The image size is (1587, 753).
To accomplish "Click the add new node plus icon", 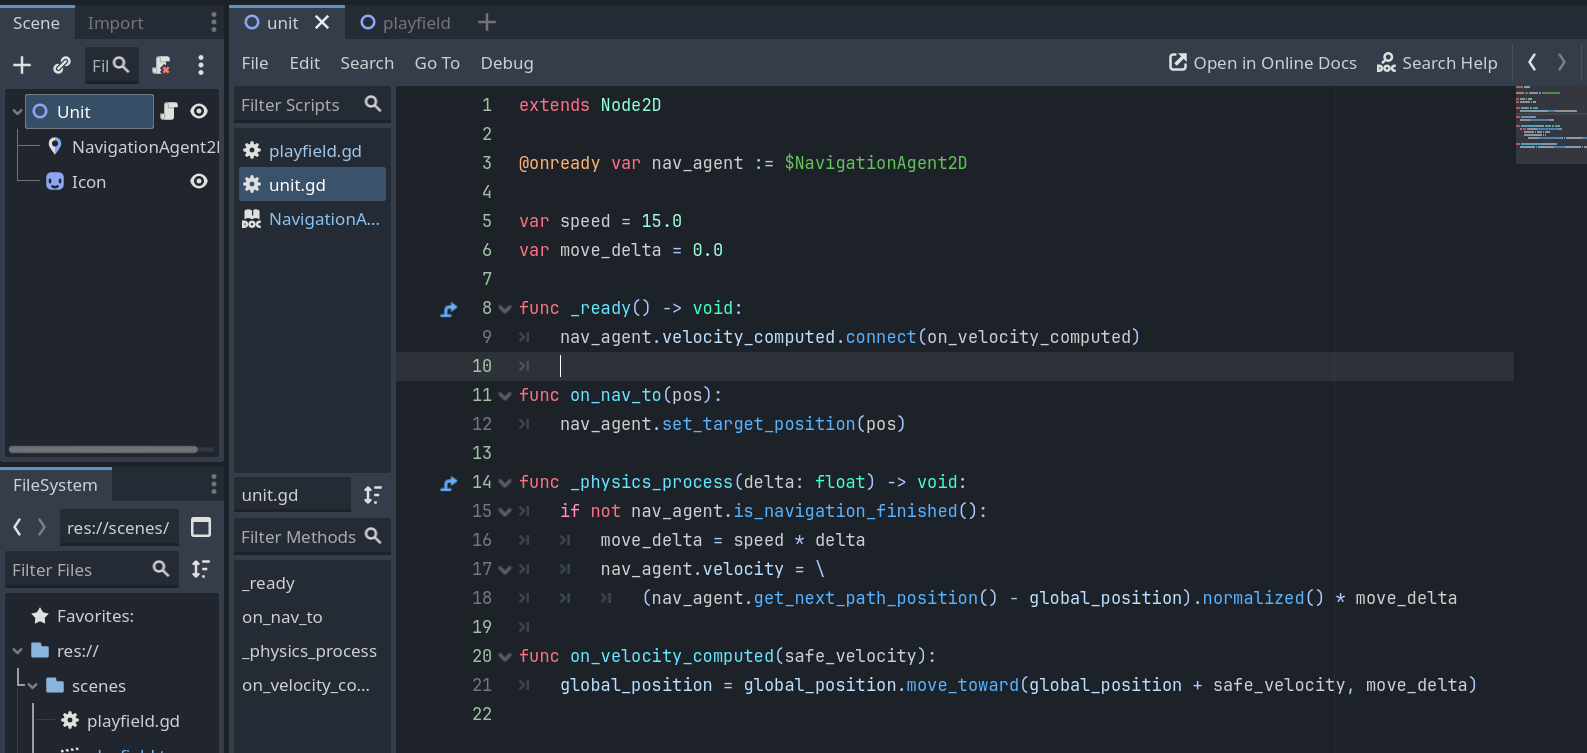I will point(22,65).
